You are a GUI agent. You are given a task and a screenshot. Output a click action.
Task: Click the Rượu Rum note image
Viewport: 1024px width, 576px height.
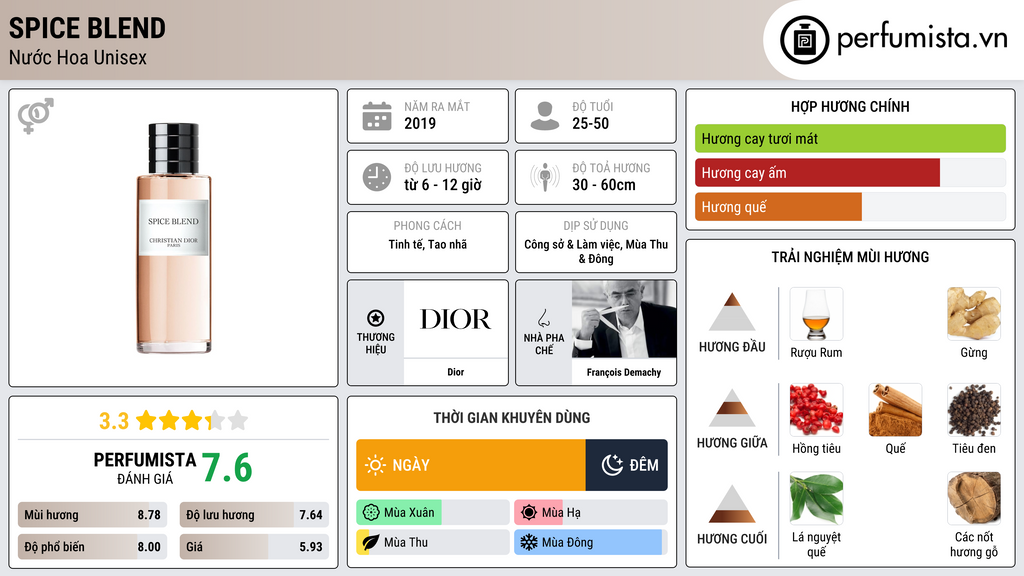816,314
